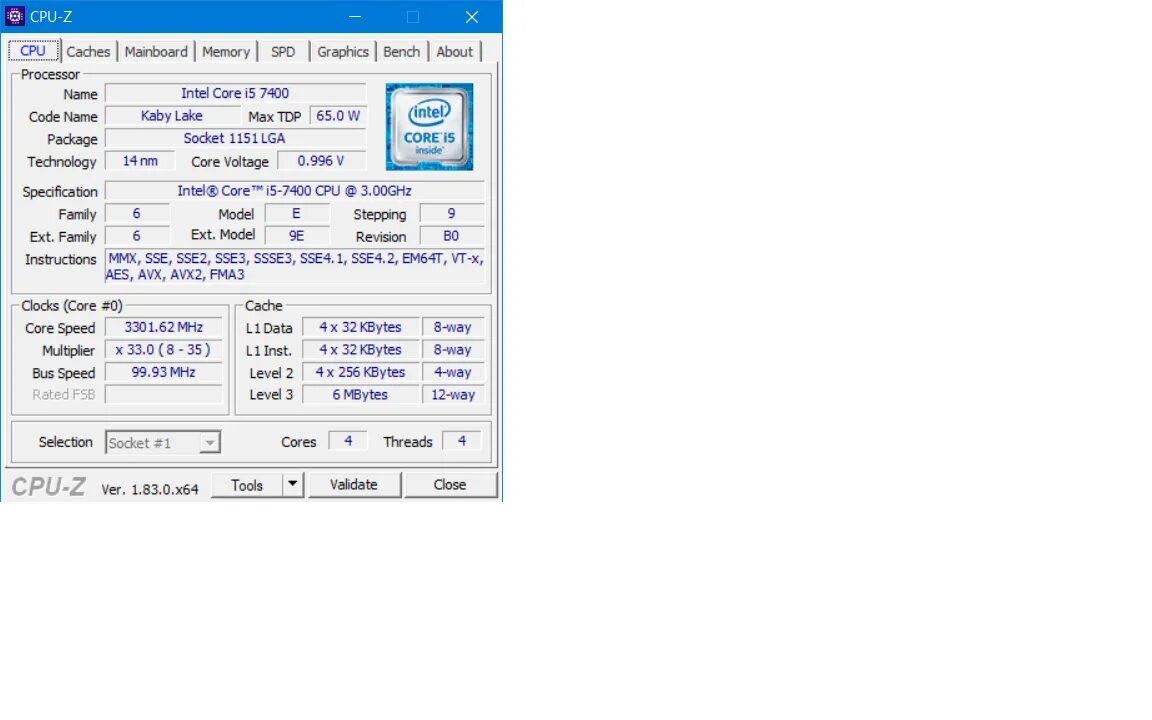Open the Bench tab
The width and height of the screenshot is (1152, 720).
[402, 51]
